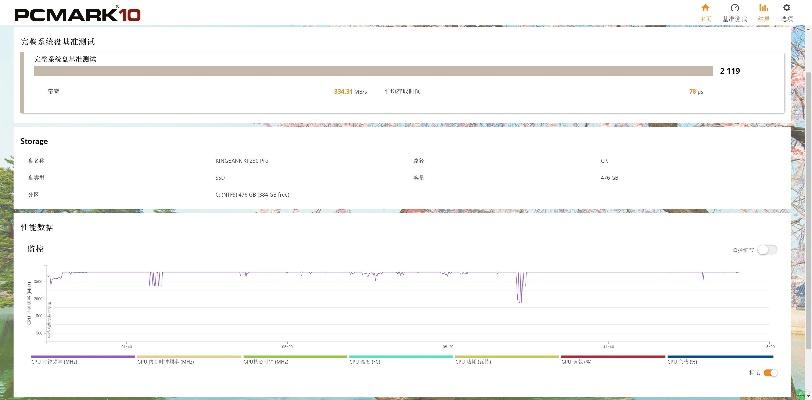Click the SSD drive type value
The image size is (812, 400).
coord(220,178)
